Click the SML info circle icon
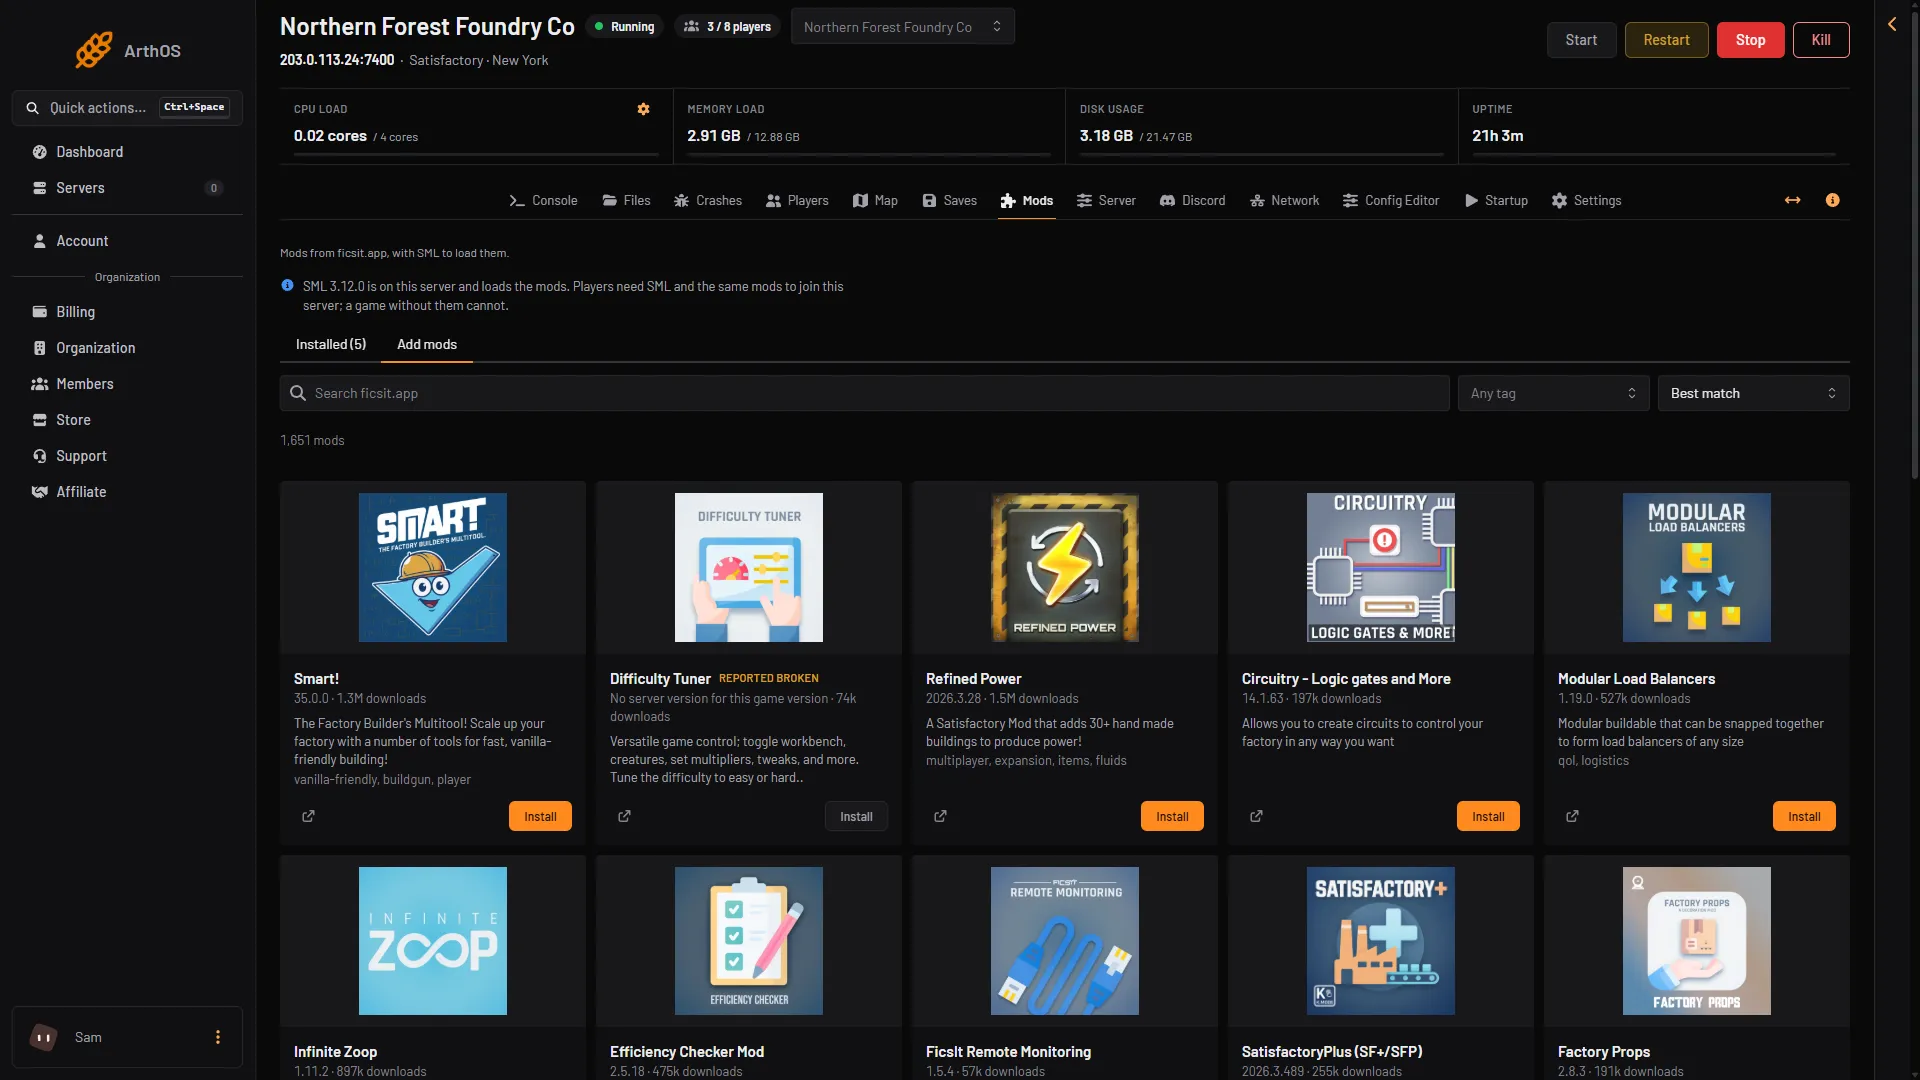Screen dimensions: 1920x1080 [x=288, y=286]
